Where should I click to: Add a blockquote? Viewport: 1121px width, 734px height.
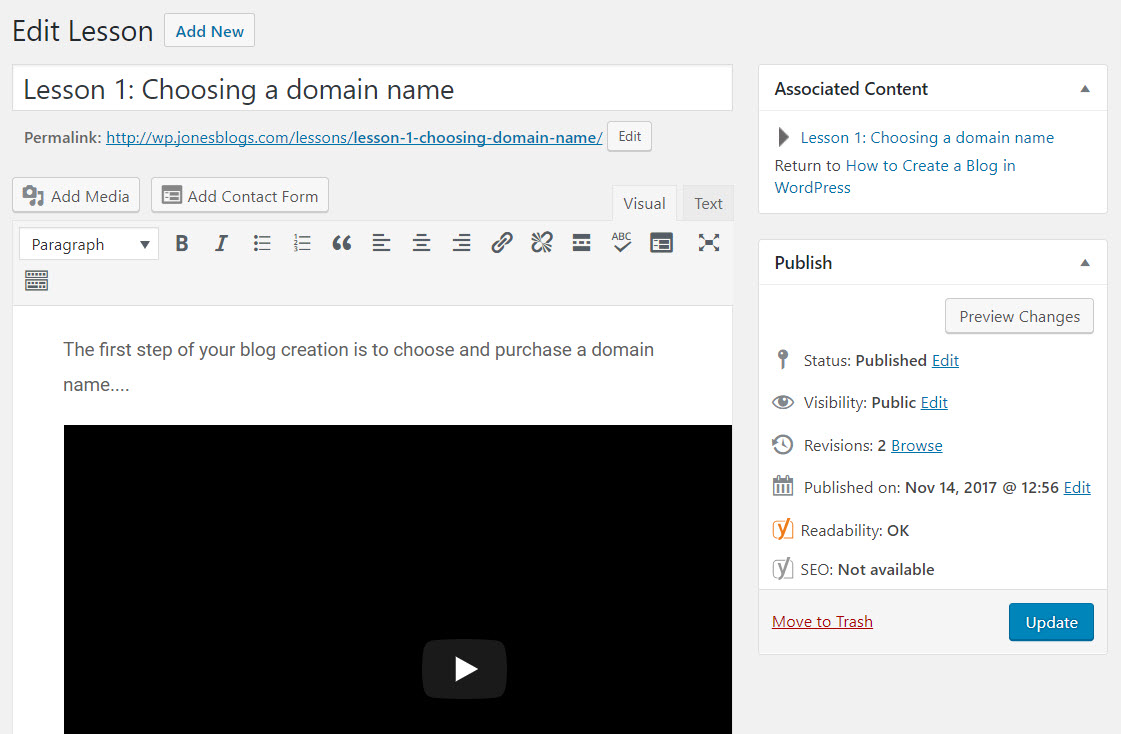pos(342,244)
